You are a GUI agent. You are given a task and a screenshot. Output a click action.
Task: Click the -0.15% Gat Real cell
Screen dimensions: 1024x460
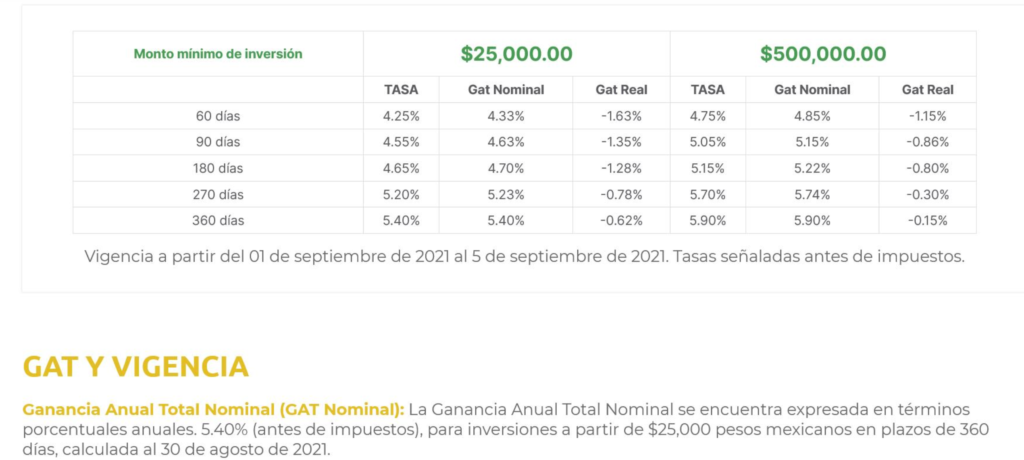927,221
